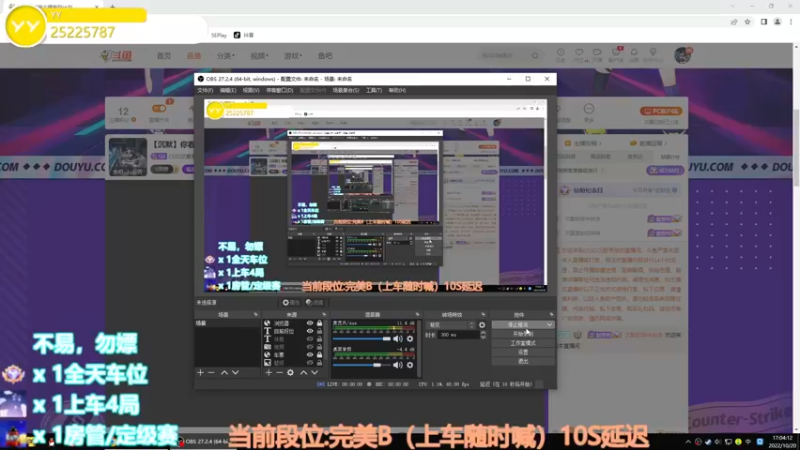Click 开始录制 button in OBS controls
800x450 pixels.
coord(523,334)
